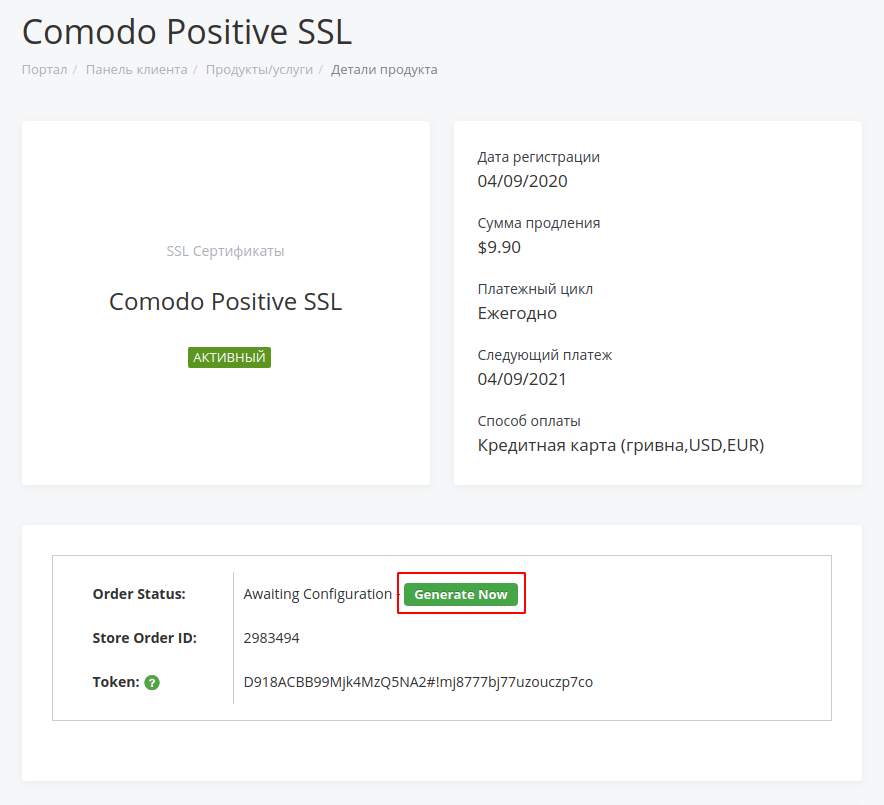Click the Awaiting Configuration status text

point(317,594)
